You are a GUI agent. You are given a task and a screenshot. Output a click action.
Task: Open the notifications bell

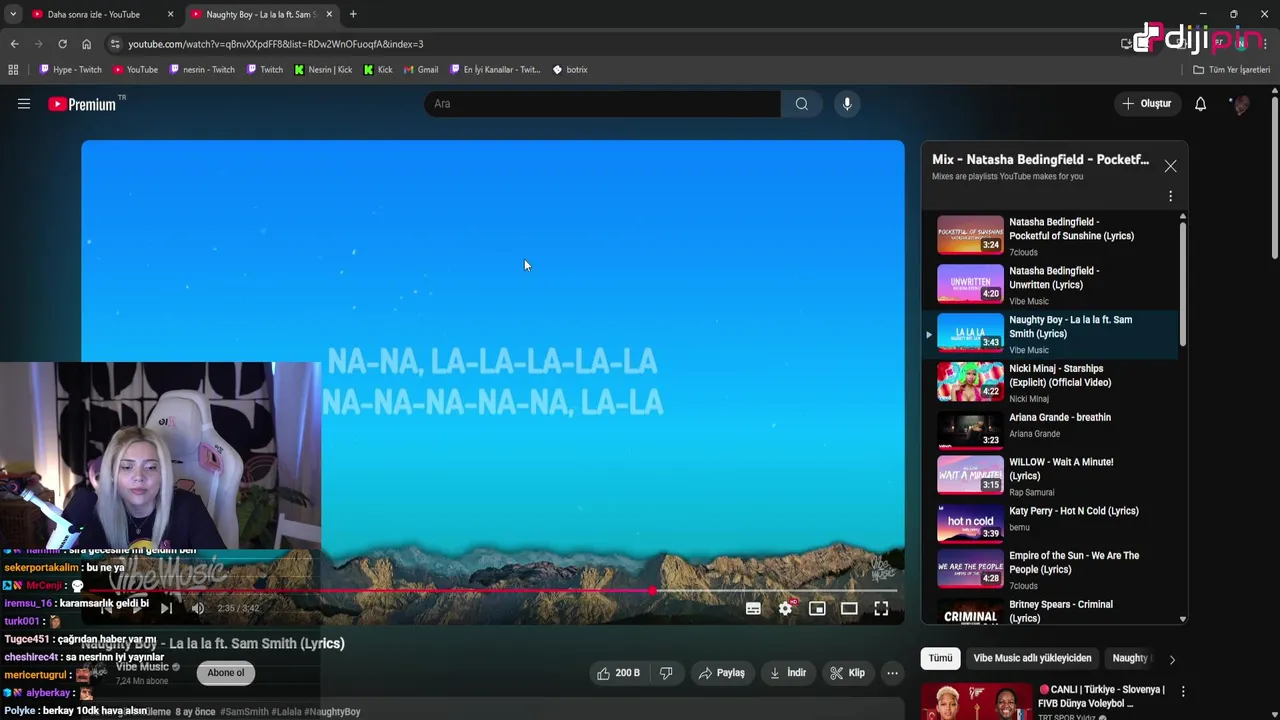point(1201,104)
